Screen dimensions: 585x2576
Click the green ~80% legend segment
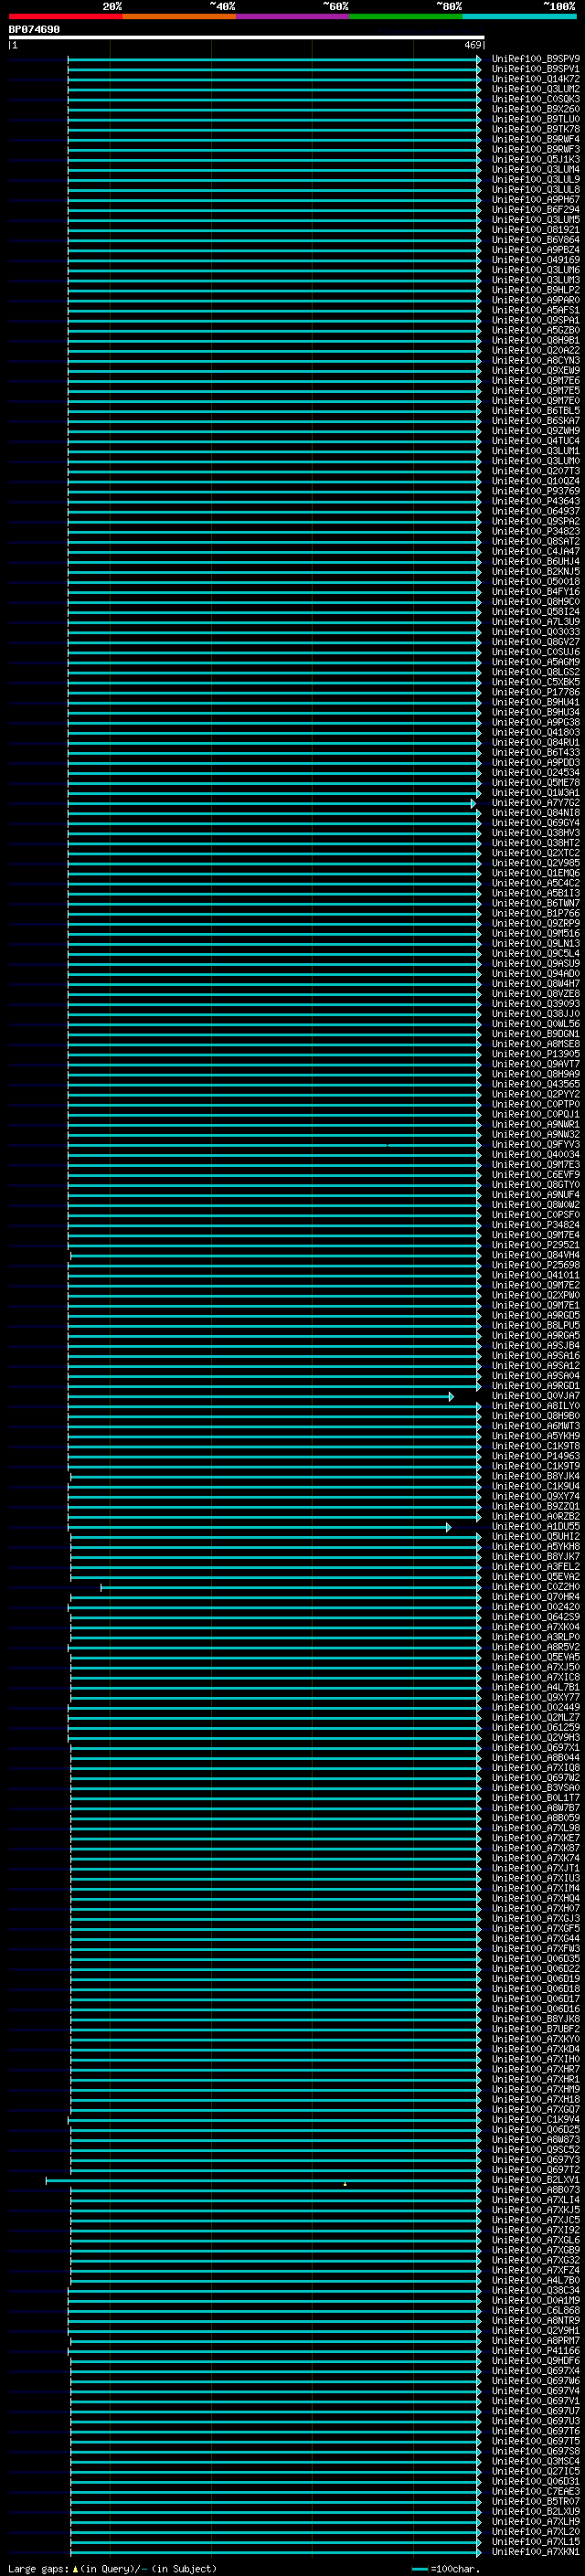coord(406,16)
